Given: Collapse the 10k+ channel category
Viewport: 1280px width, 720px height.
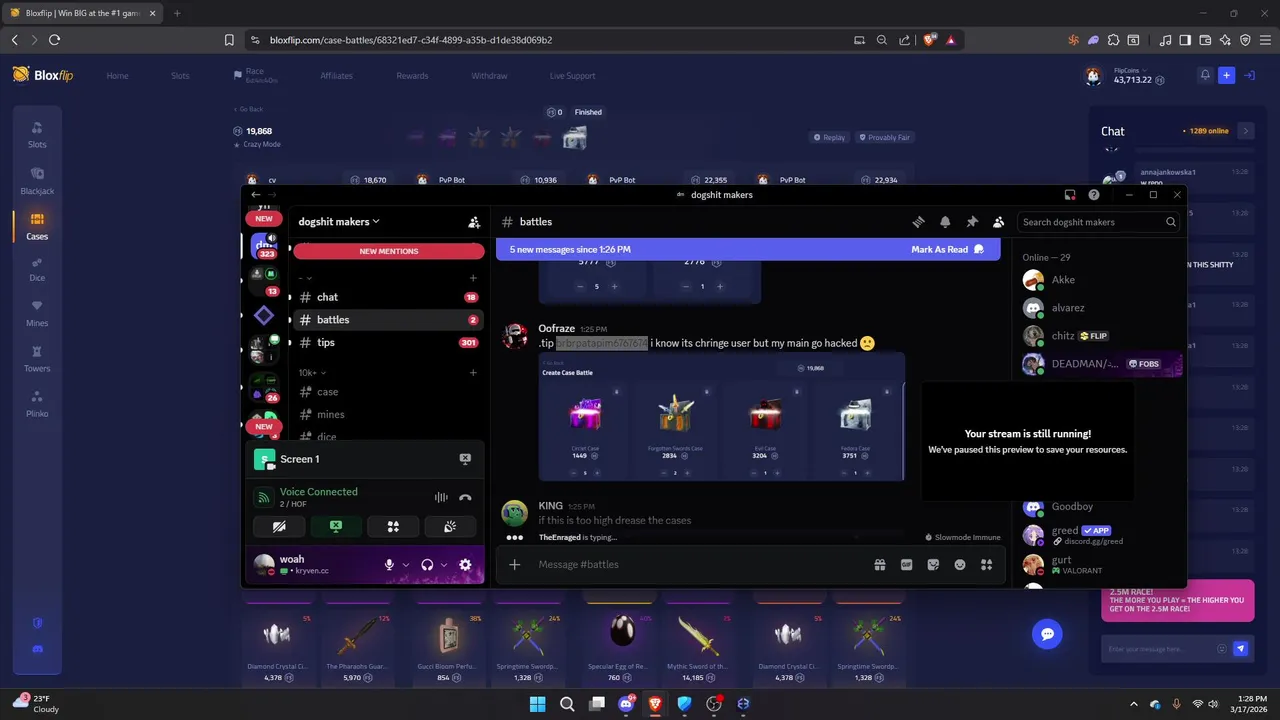Looking at the screenshot, I should [313, 373].
